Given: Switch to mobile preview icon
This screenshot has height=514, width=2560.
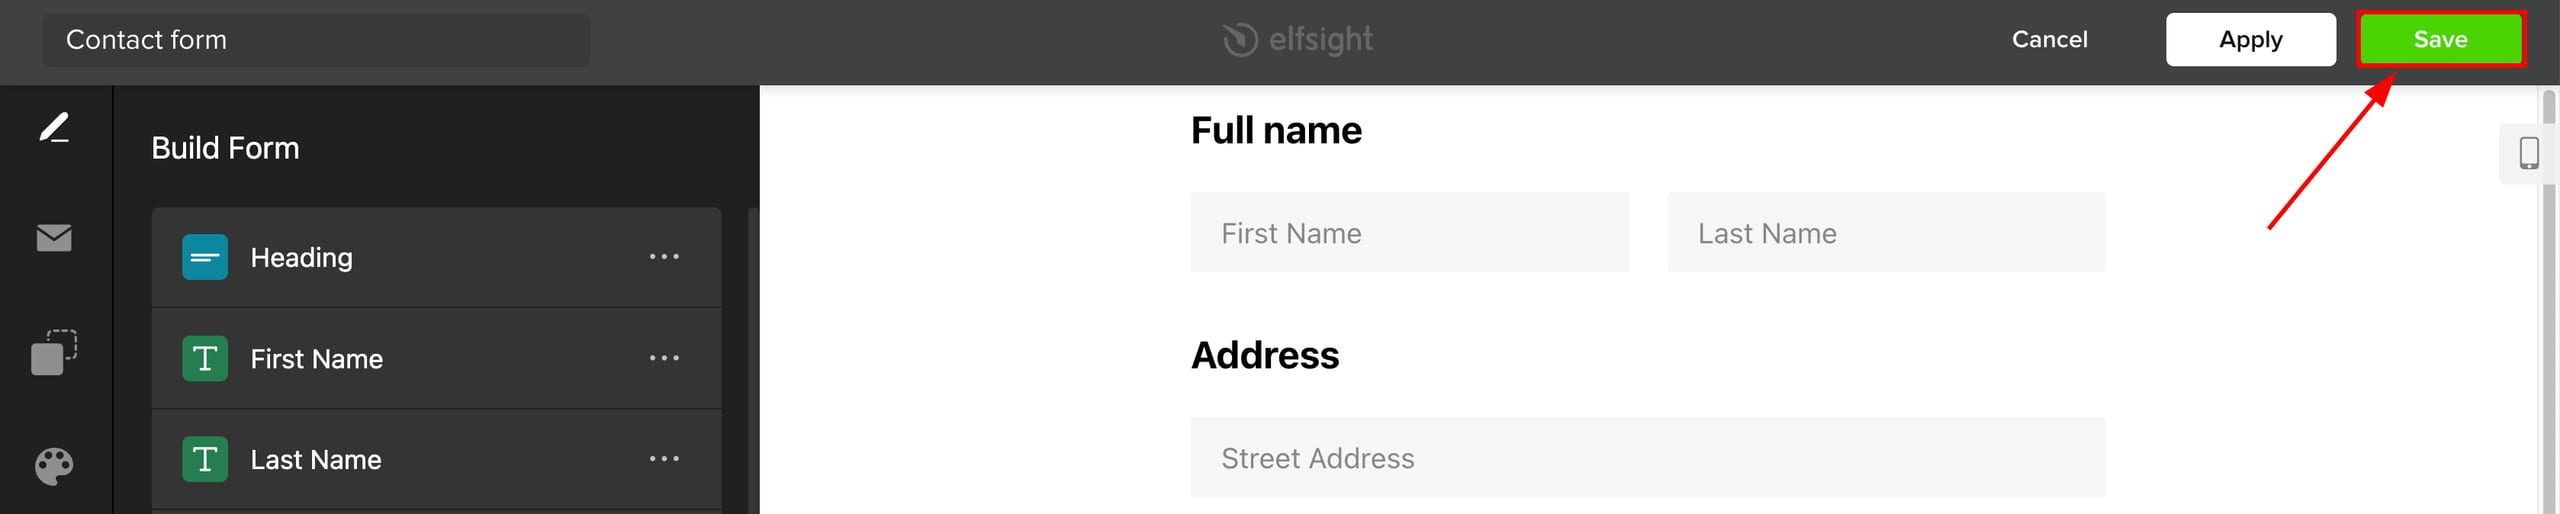Looking at the screenshot, I should 2529,153.
